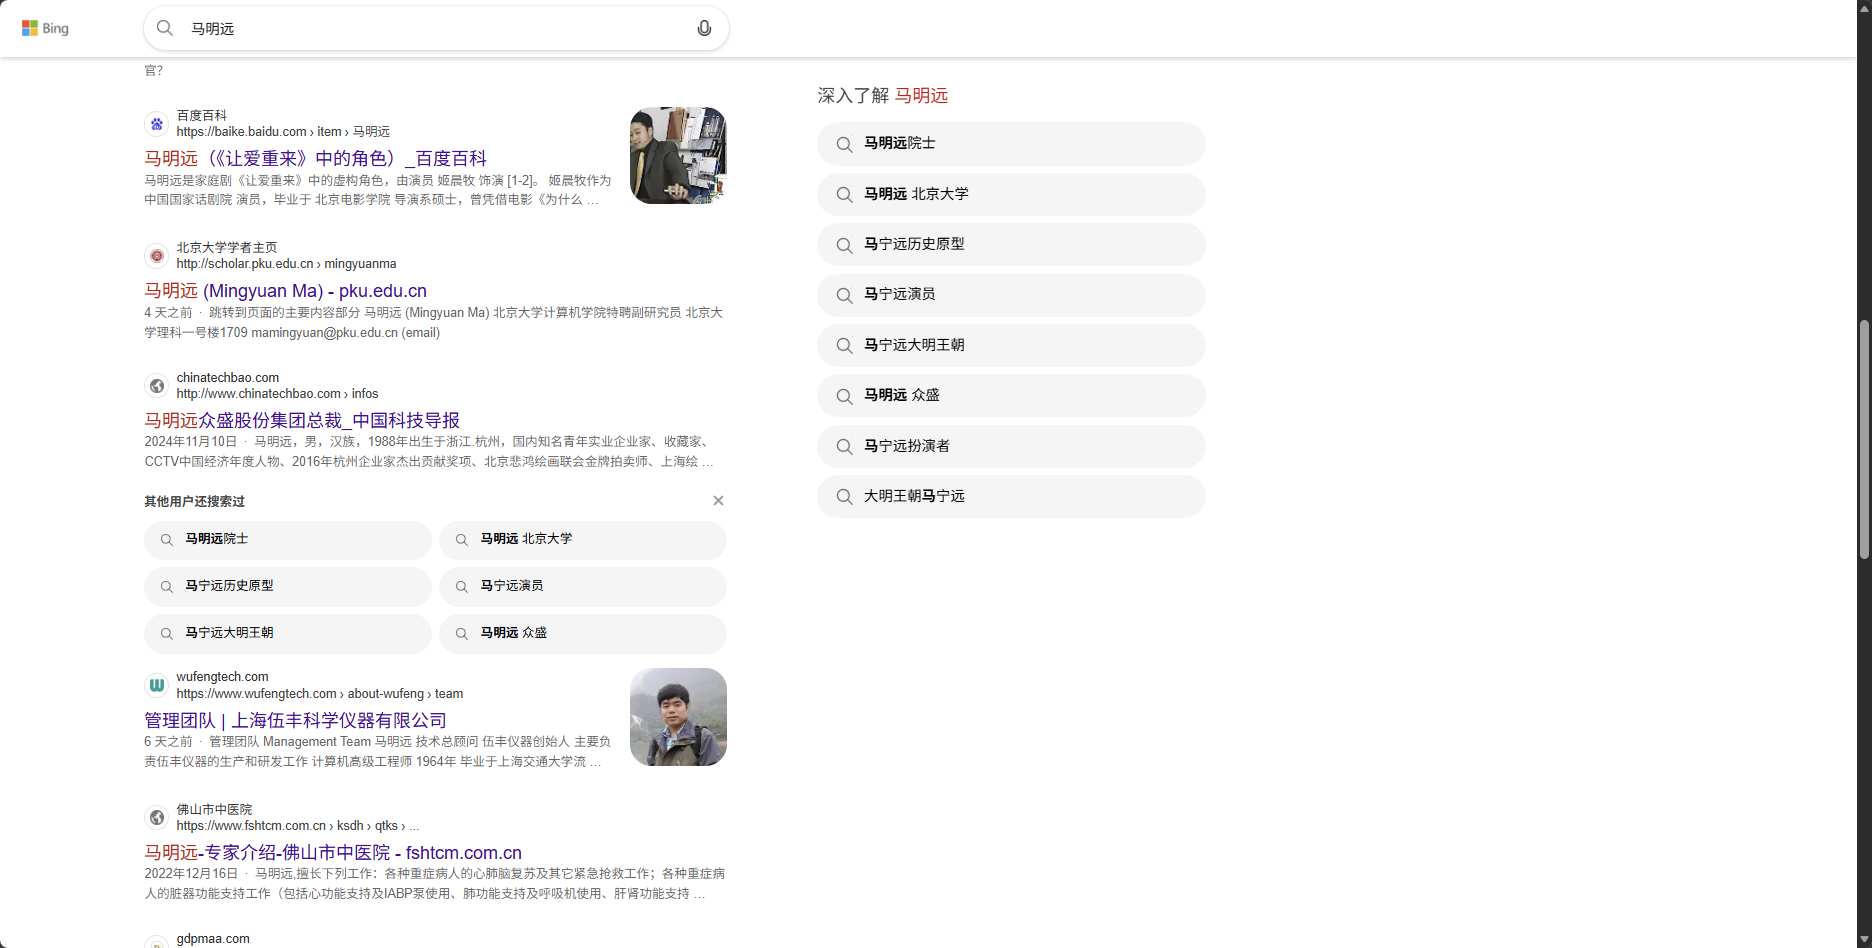
Task: Click the Bing logo
Action: tap(45, 28)
